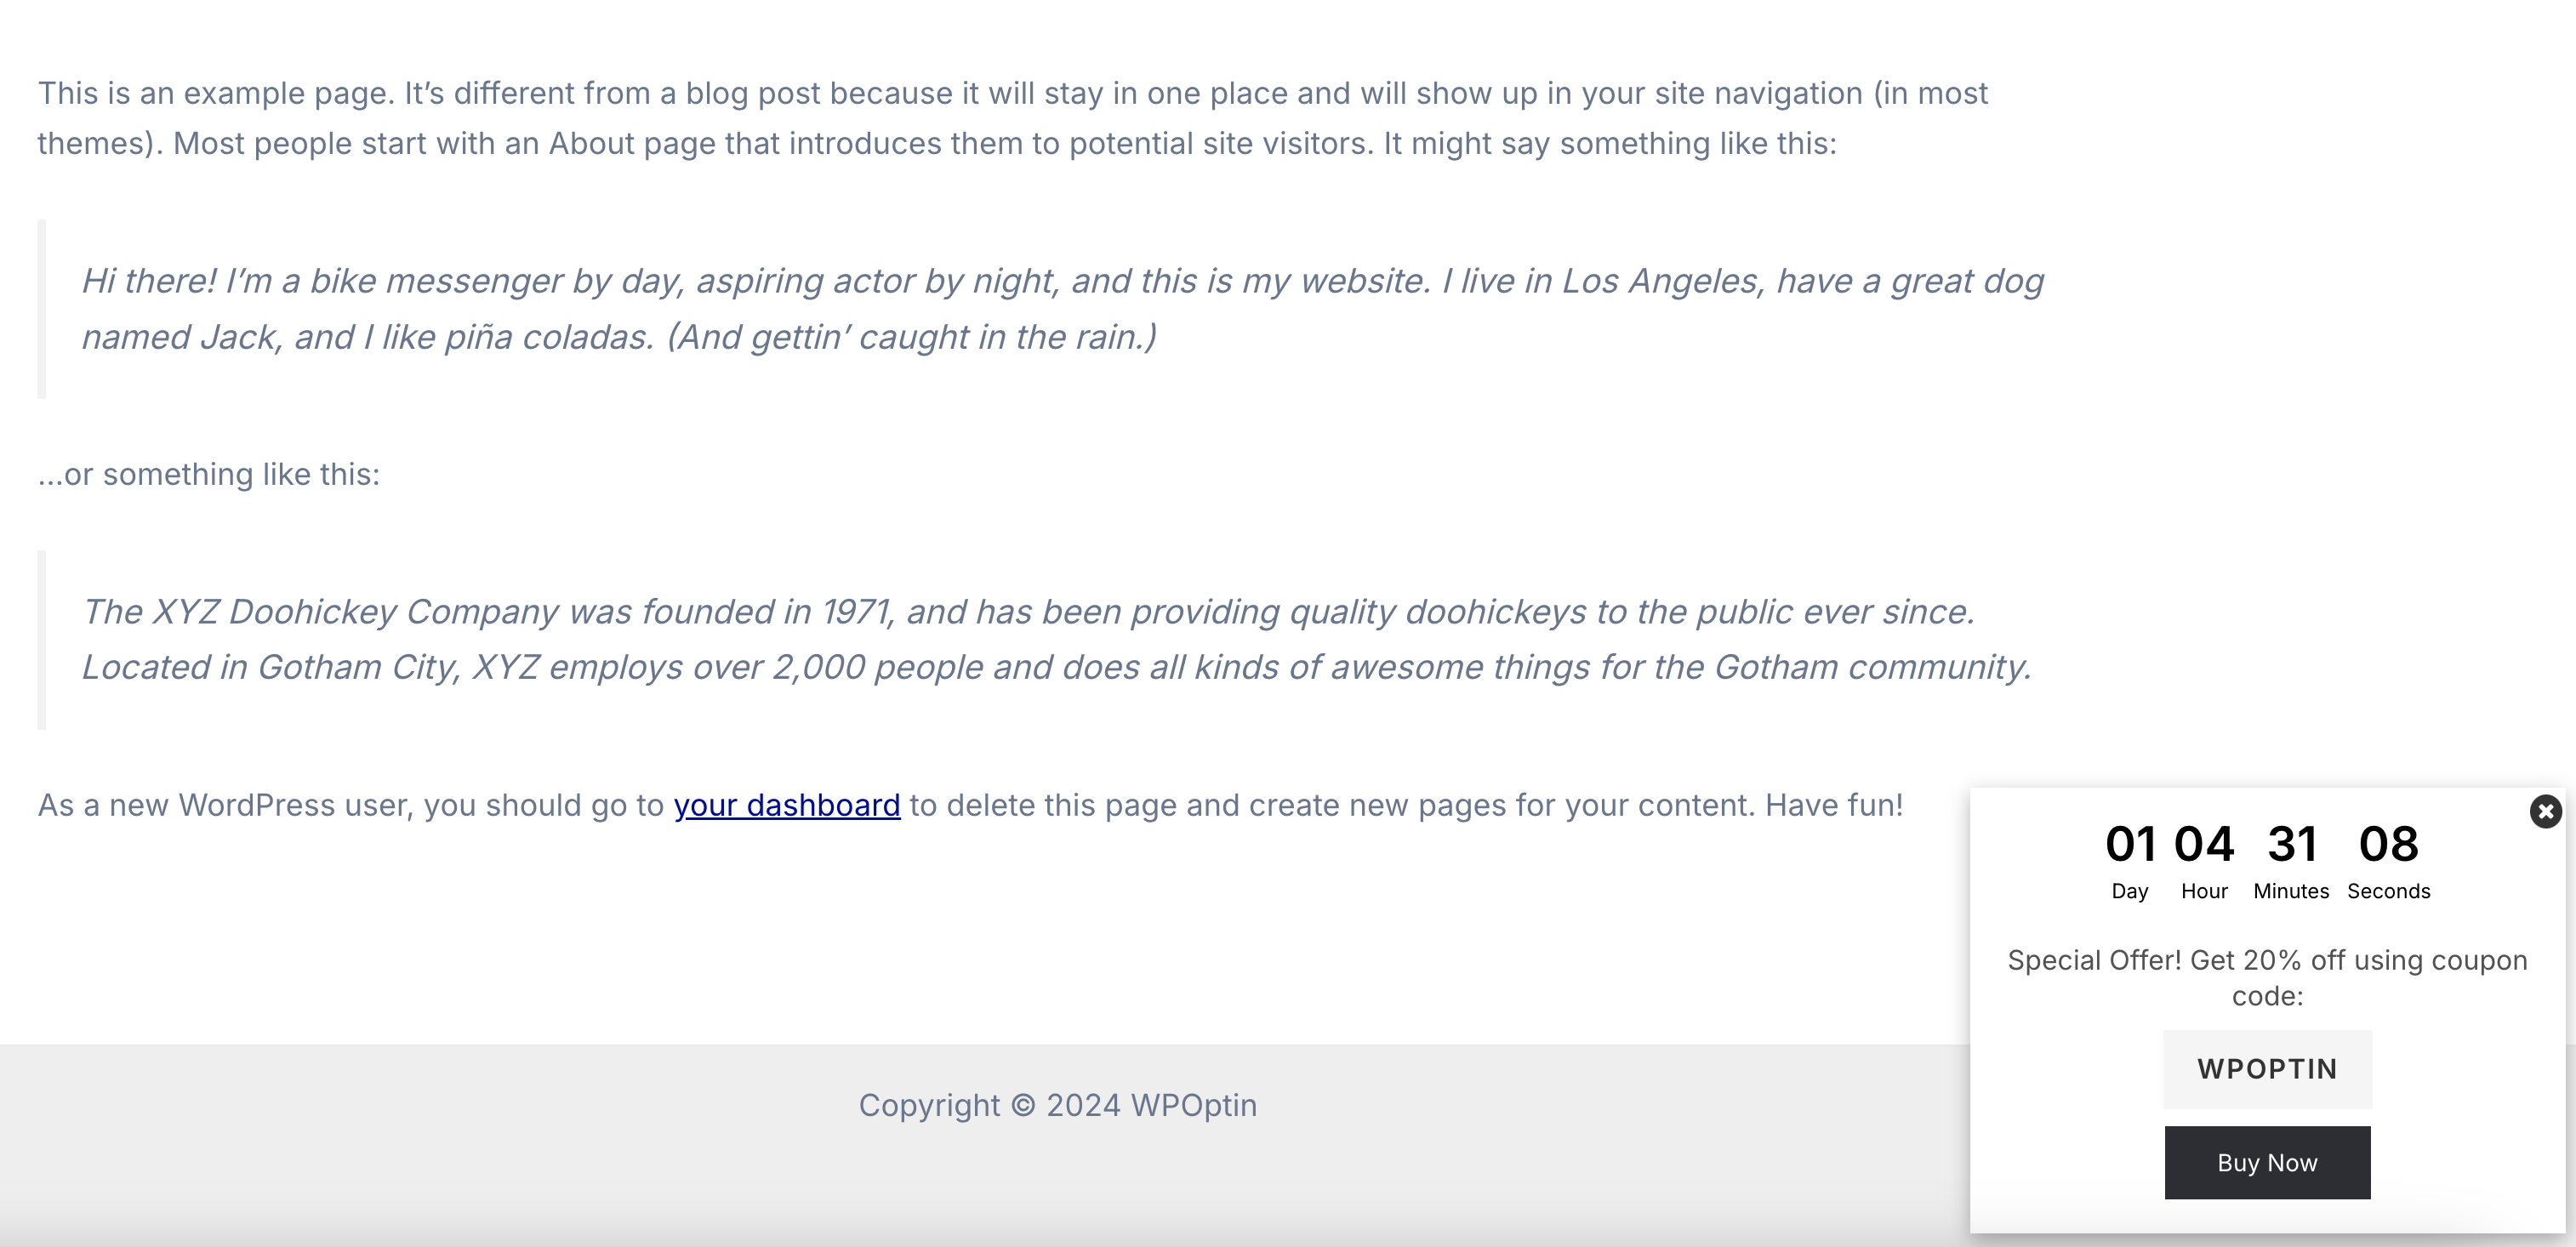
Task: Click the seconds counter showing 08
Action: (x=2388, y=844)
